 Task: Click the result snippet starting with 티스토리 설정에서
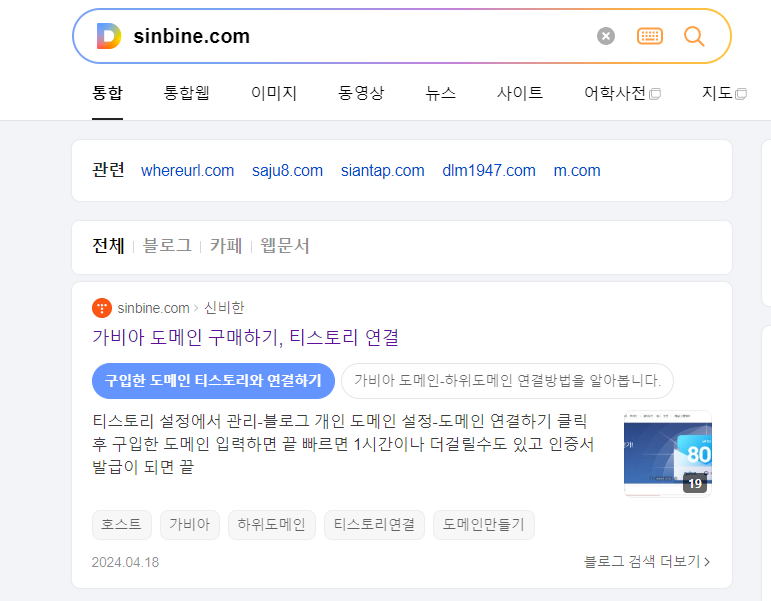pos(343,444)
